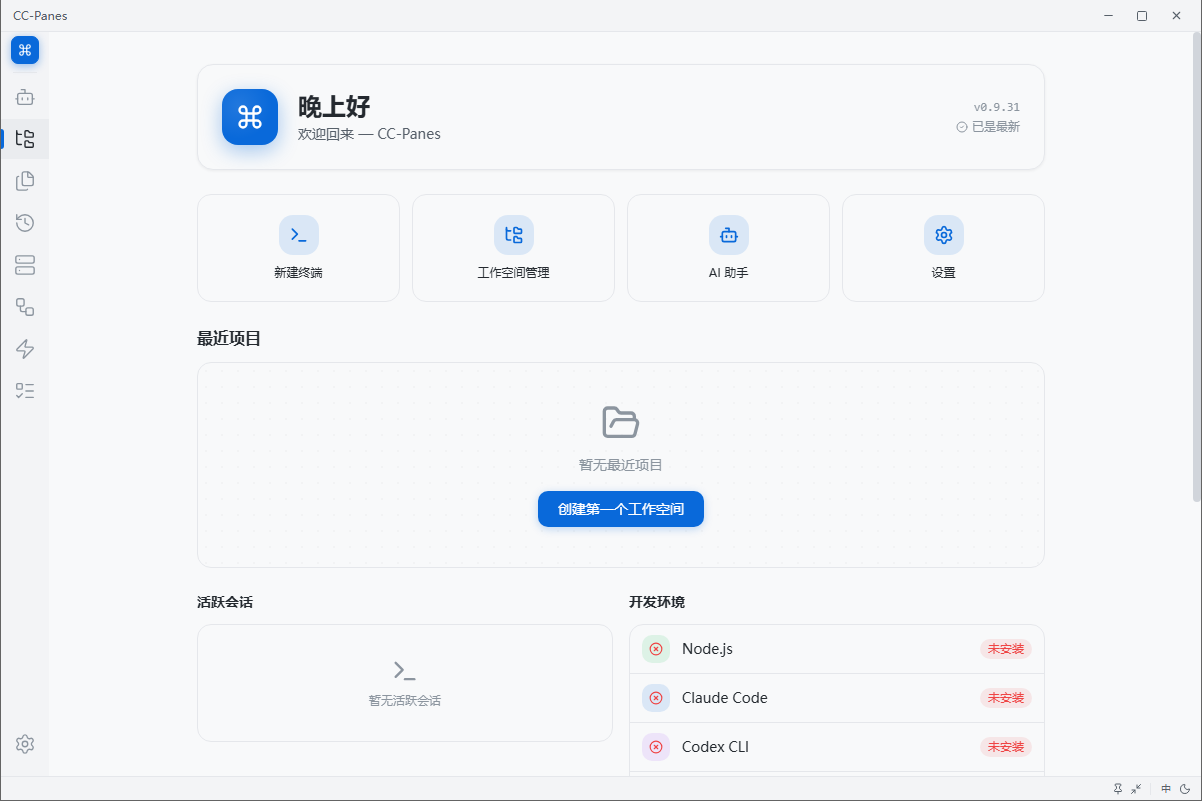Click the pages/copy icon in sidebar

click(25, 181)
